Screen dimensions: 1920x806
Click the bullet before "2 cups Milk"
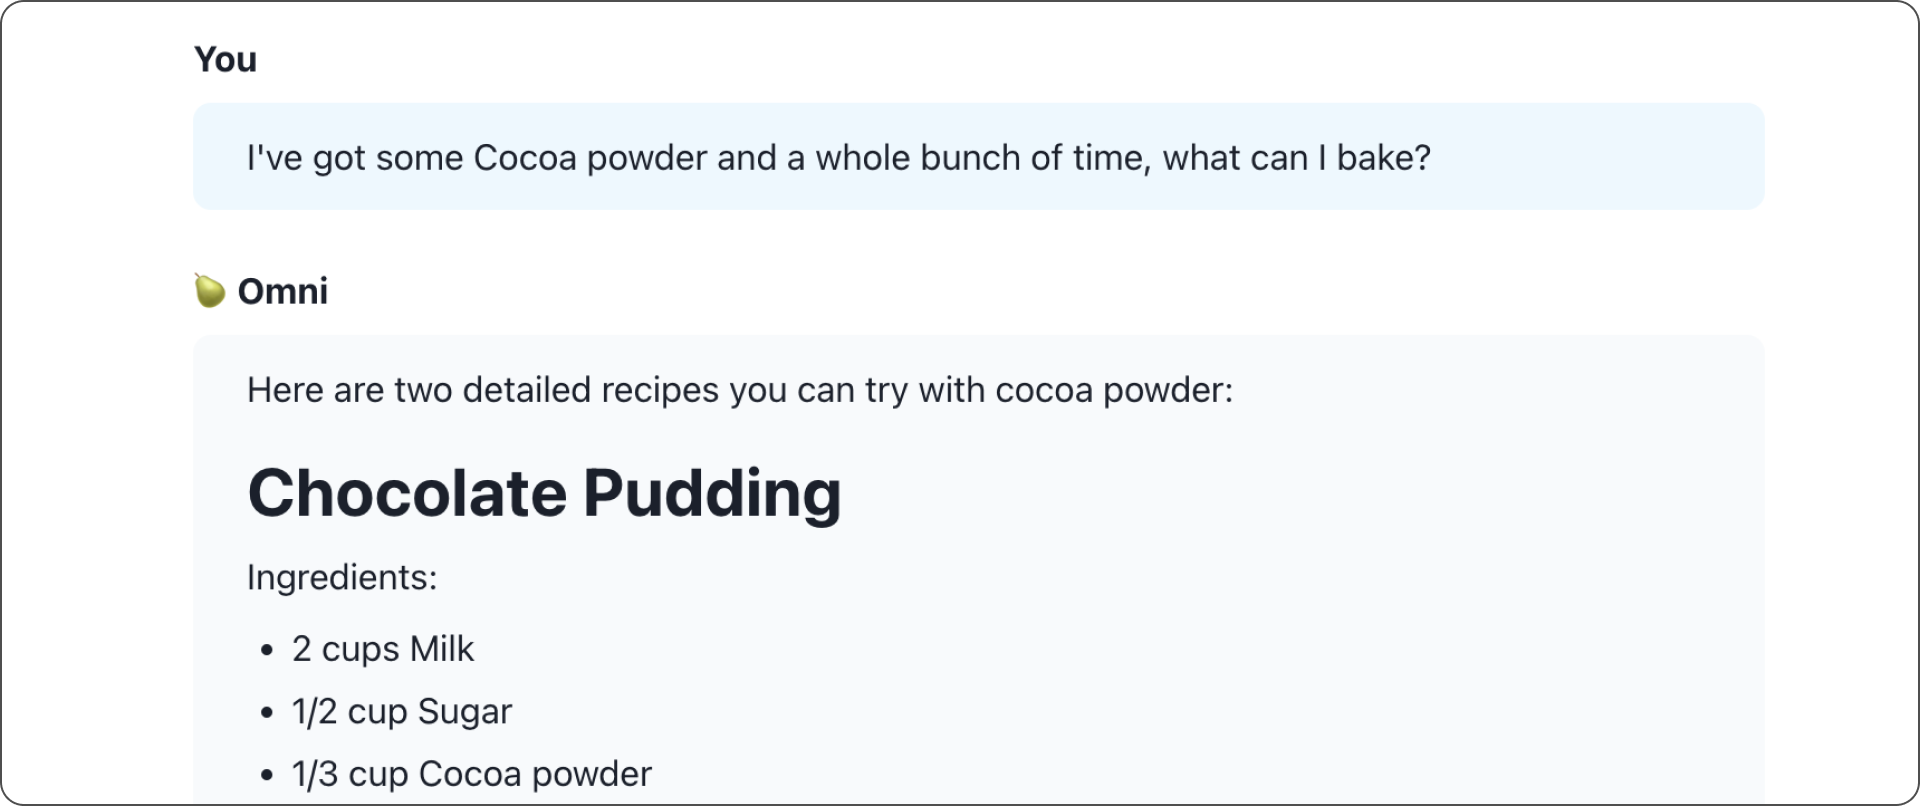click(266, 651)
